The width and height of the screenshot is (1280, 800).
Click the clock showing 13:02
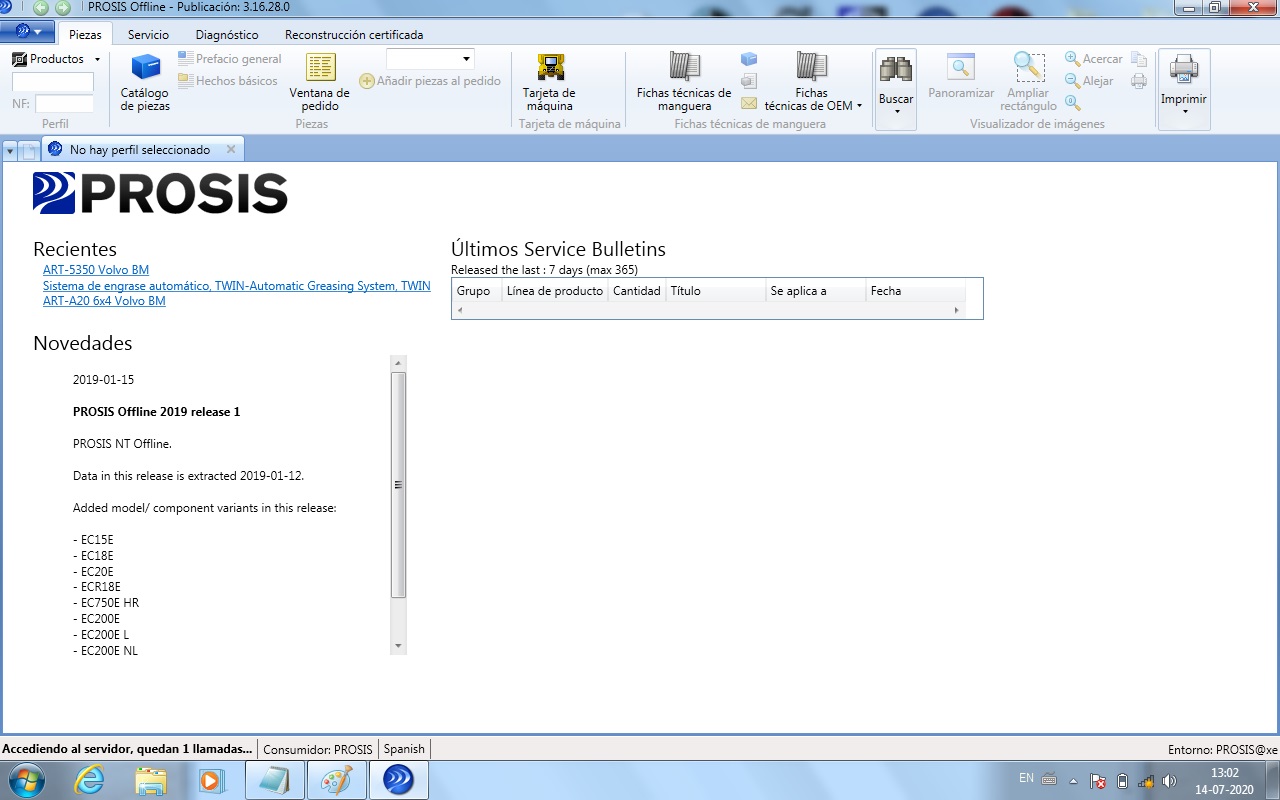[1224, 773]
